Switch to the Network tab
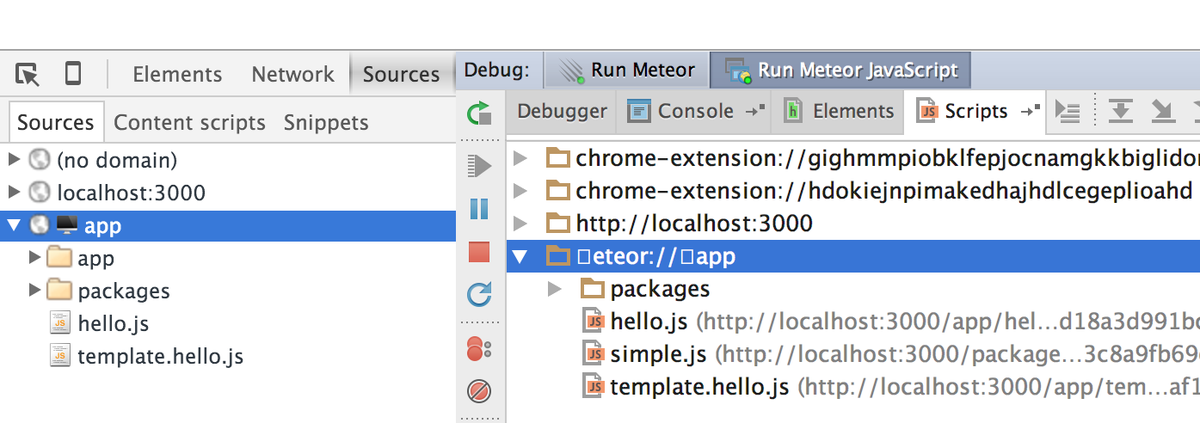Image resolution: width=1200 pixels, height=423 pixels. (293, 74)
